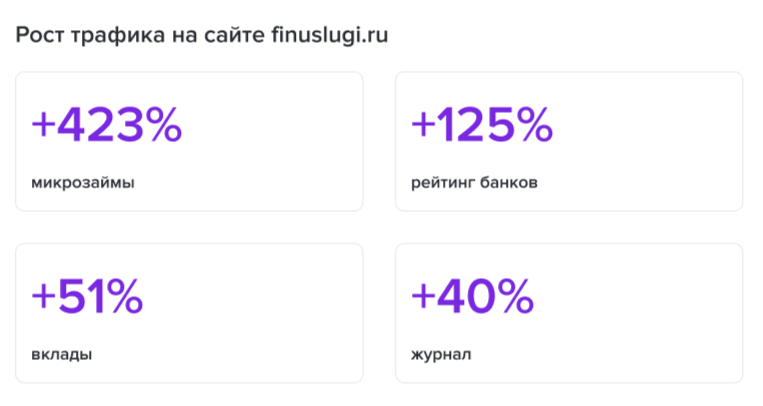This screenshot has width=763, height=406.
Task: Click the 'Рост трафика на сайте' heading
Action: [x=140, y=34]
